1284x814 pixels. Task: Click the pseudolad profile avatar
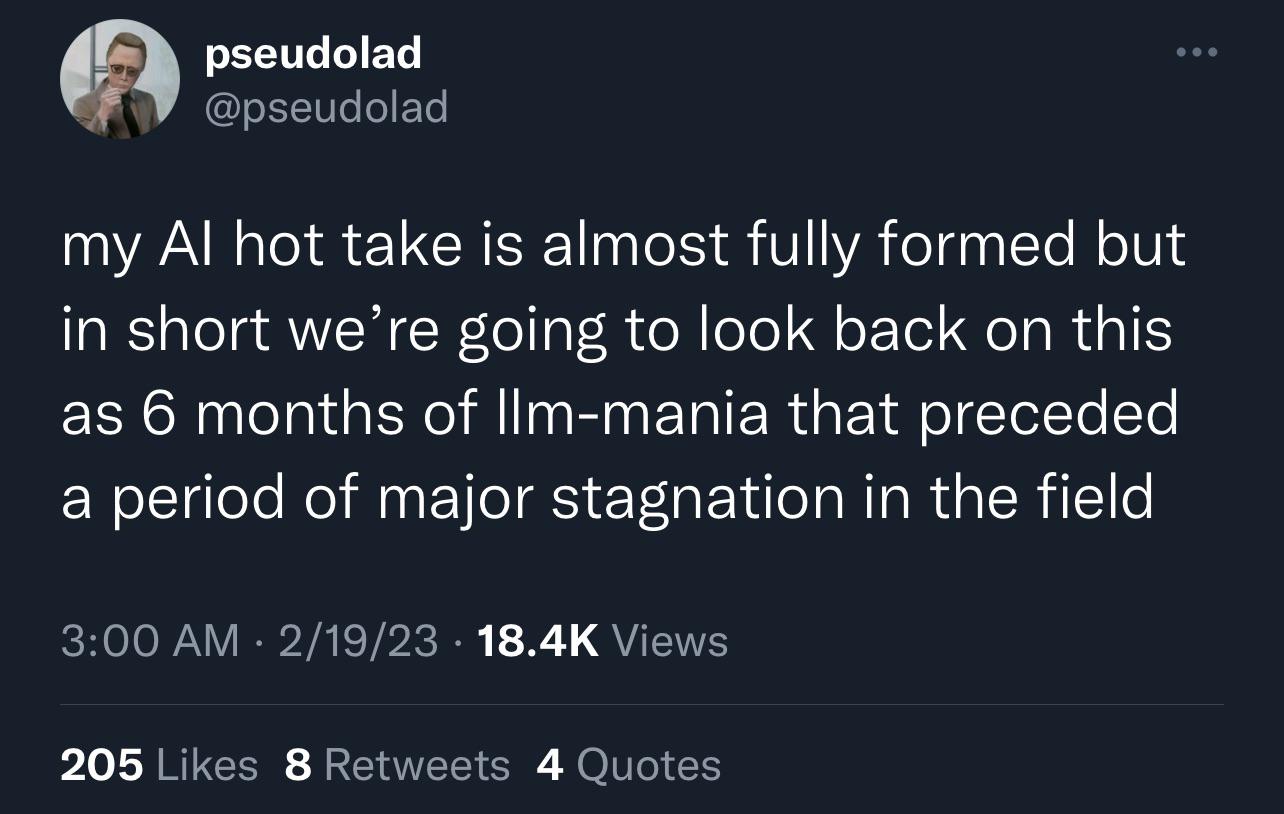point(120,79)
